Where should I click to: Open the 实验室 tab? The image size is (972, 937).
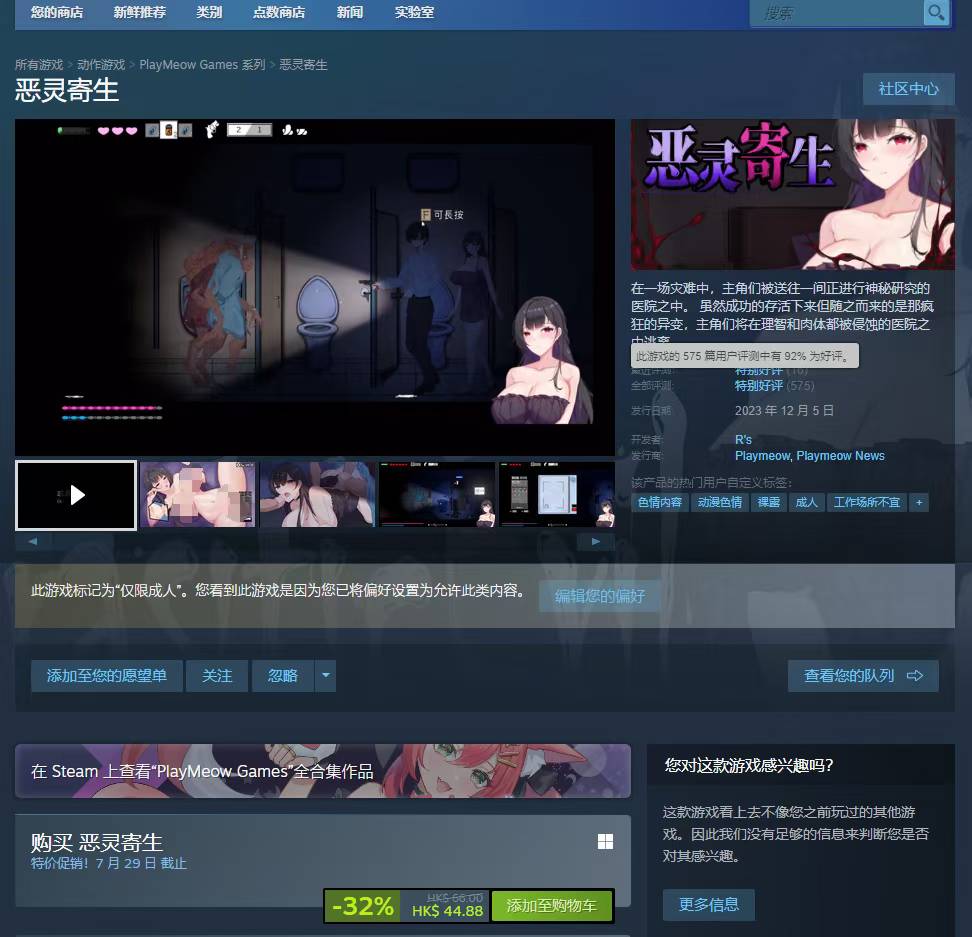point(414,12)
